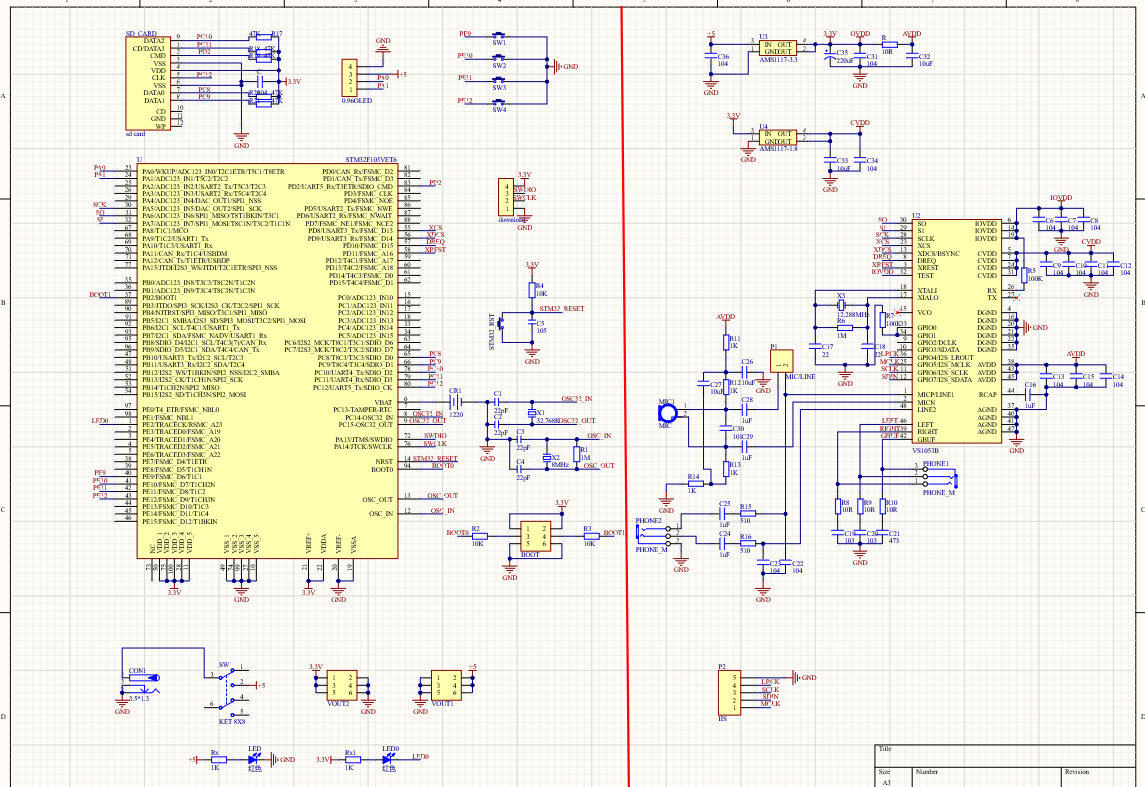The height and width of the screenshot is (787, 1145).
Task: Select resistor R5 100K
Action: coord(1024,275)
